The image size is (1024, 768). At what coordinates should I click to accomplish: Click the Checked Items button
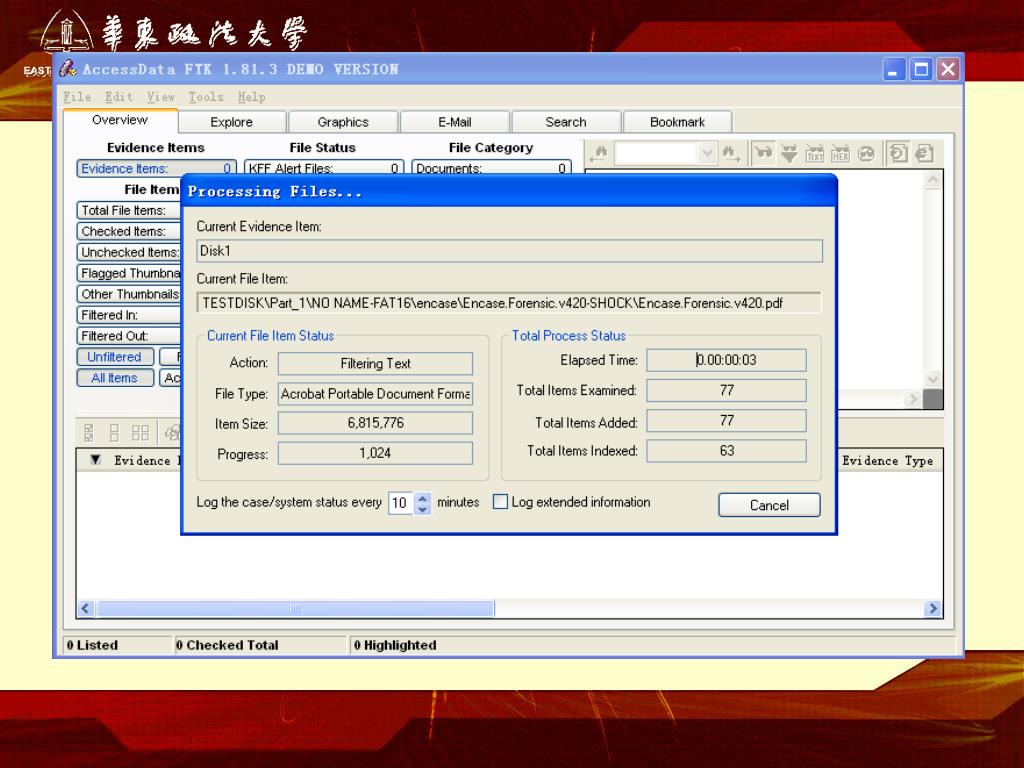pyautogui.click(x=129, y=231)
